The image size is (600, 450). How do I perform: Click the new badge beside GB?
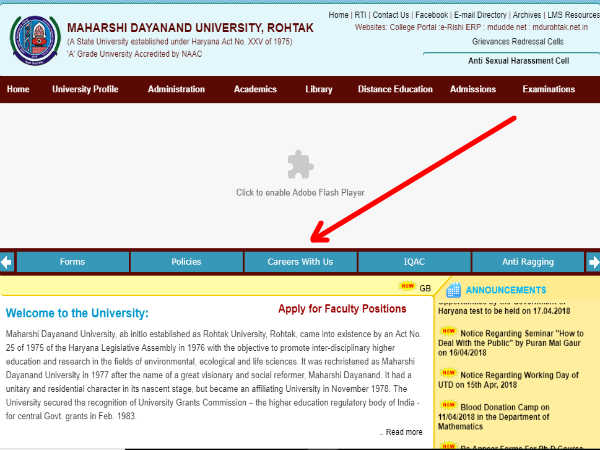pos(407,286)
